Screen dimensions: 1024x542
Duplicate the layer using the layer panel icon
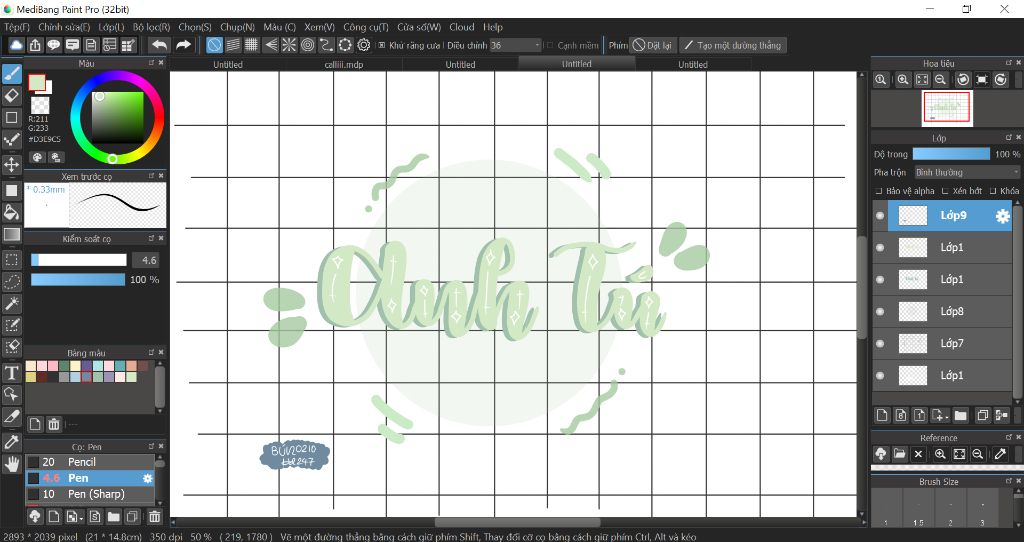coord(982,415)
